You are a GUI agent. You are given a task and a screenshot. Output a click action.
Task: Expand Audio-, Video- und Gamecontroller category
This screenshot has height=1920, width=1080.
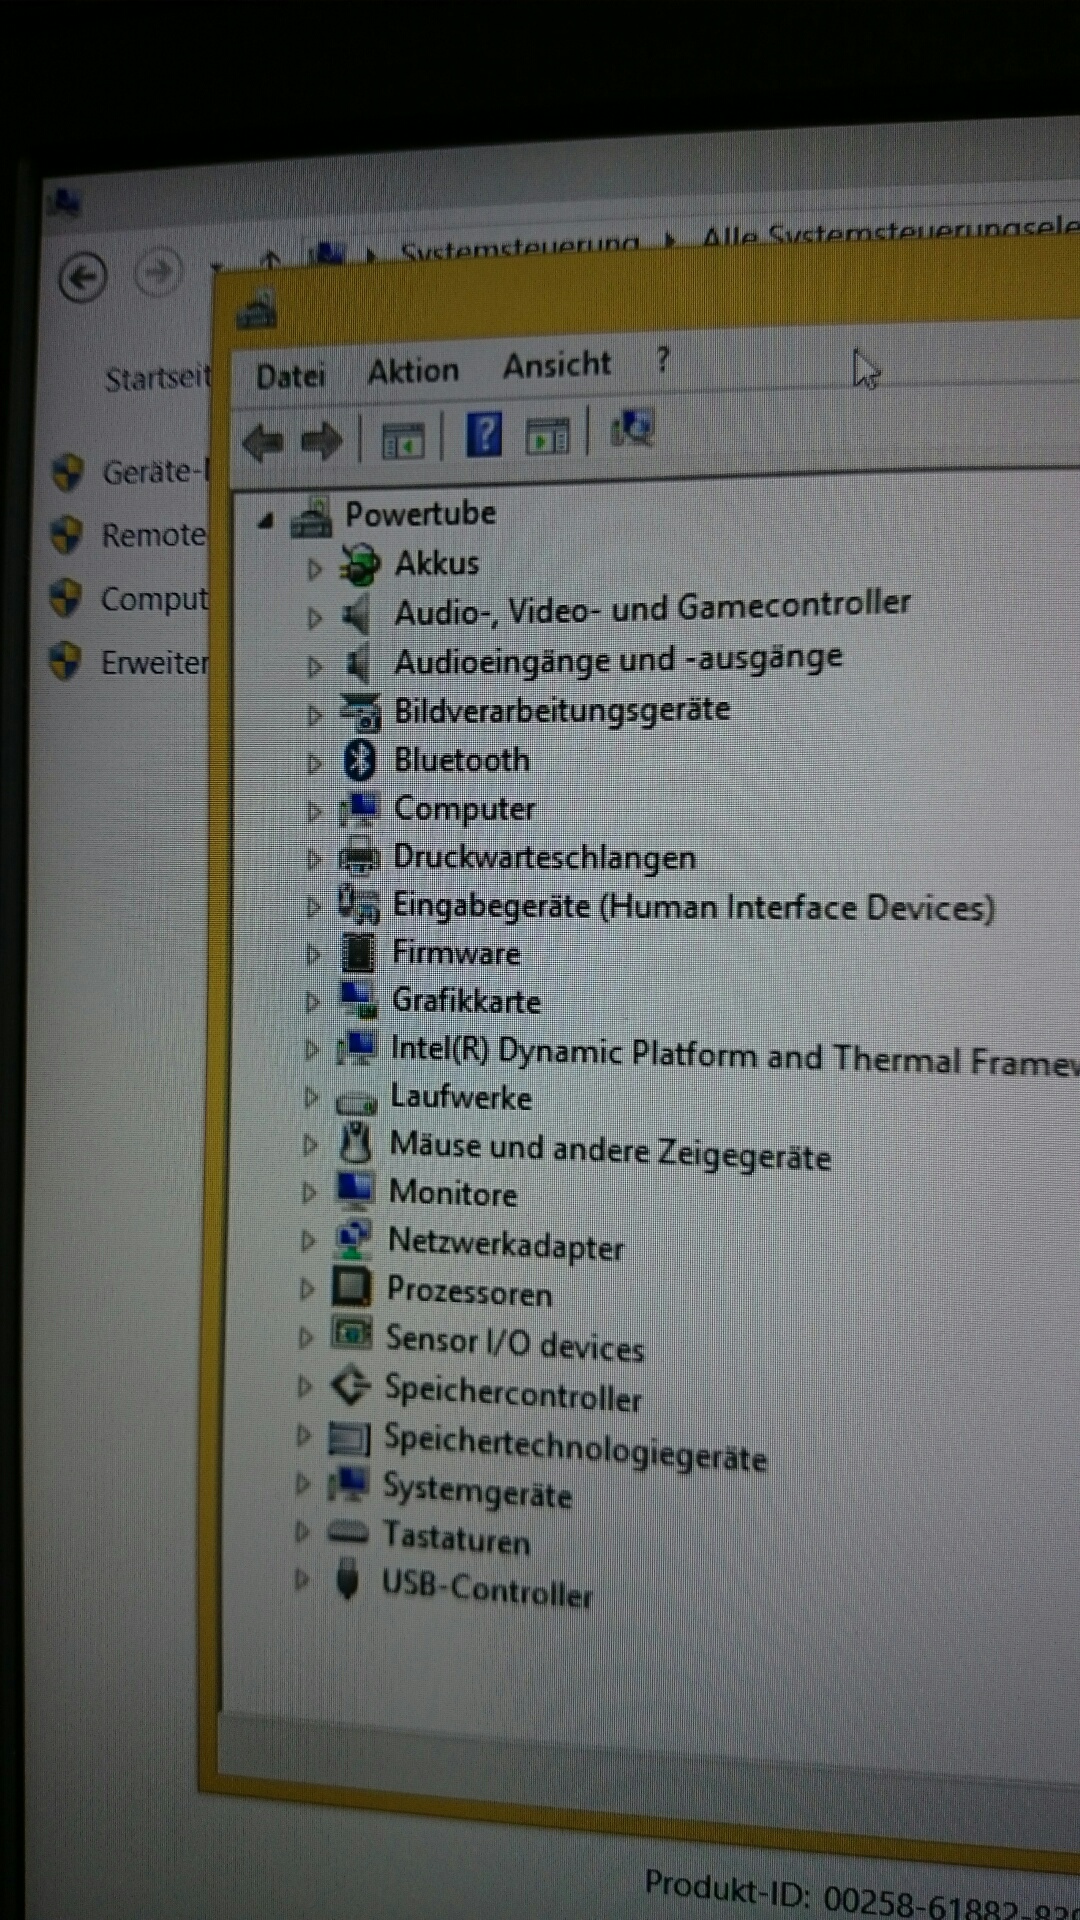(x=314, y=618)
